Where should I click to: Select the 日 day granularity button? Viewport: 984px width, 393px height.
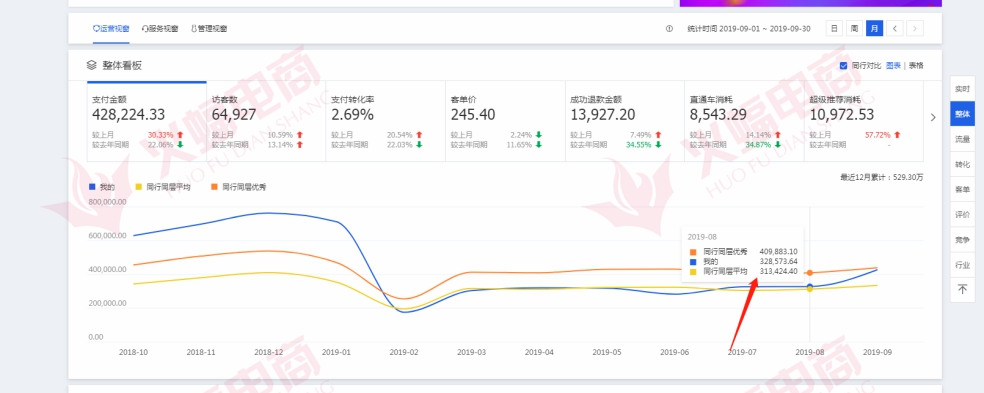(x=834, y=28)
